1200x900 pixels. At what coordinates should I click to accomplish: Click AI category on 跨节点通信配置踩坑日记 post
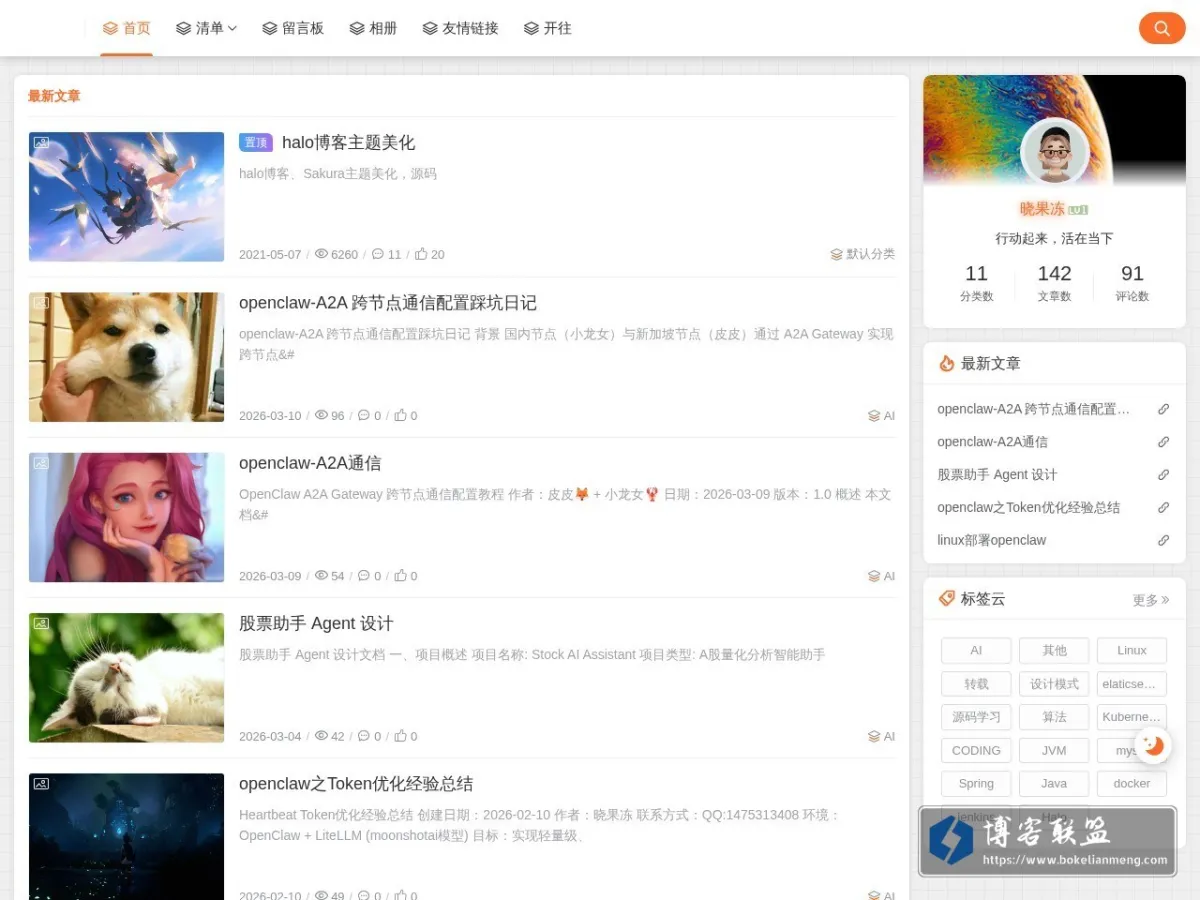[881, 416]
